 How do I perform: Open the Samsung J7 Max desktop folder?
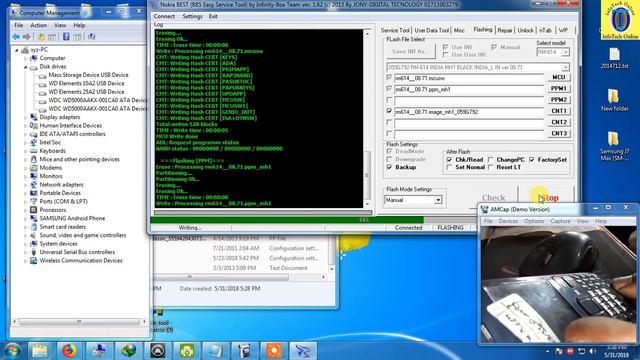click(614, 146)
